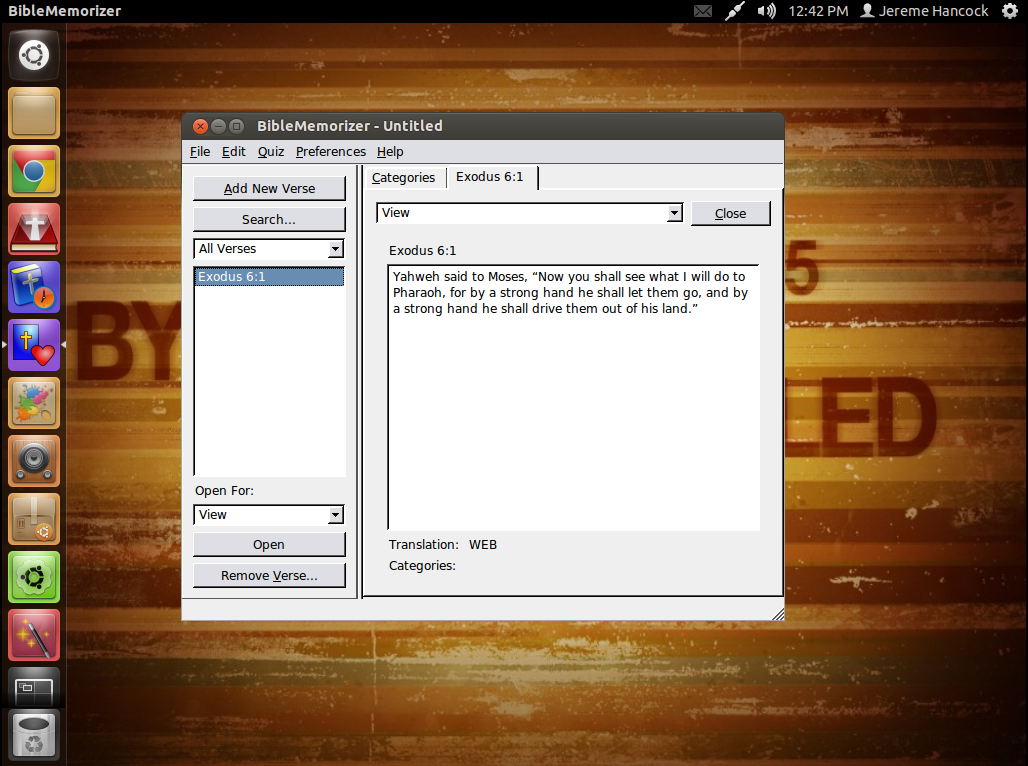Click the Exodus 6:1 heading above the verse text
Image resolution: width=1028 pixels, height=766 pixels.
click(x=422, y=251)
